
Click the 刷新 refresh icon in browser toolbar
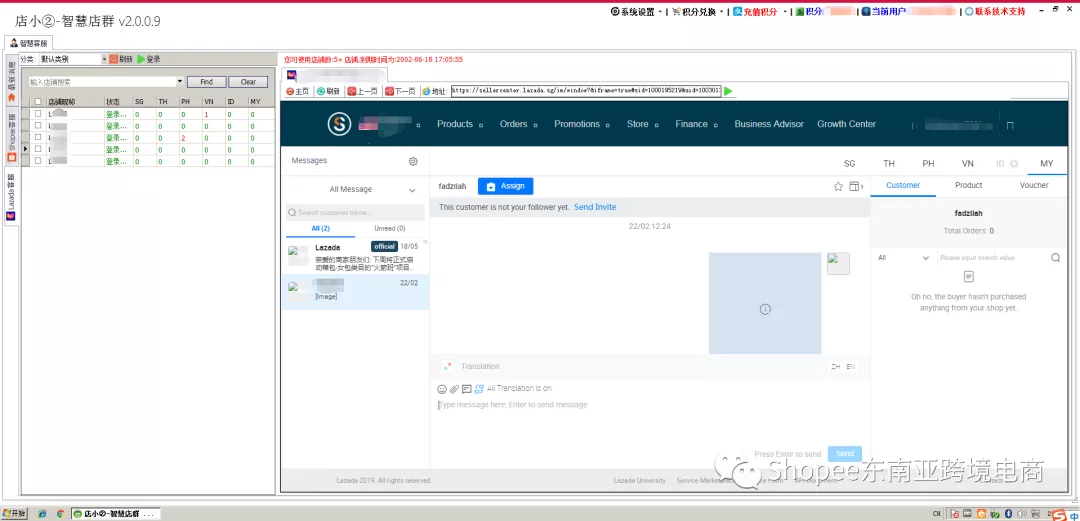click(321, 91)
